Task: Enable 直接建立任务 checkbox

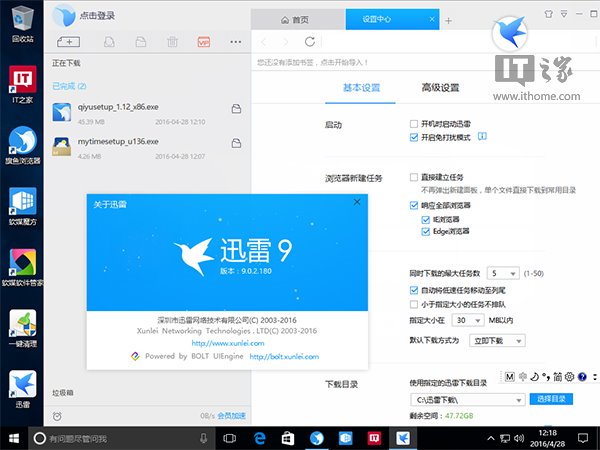Action: 414,177
